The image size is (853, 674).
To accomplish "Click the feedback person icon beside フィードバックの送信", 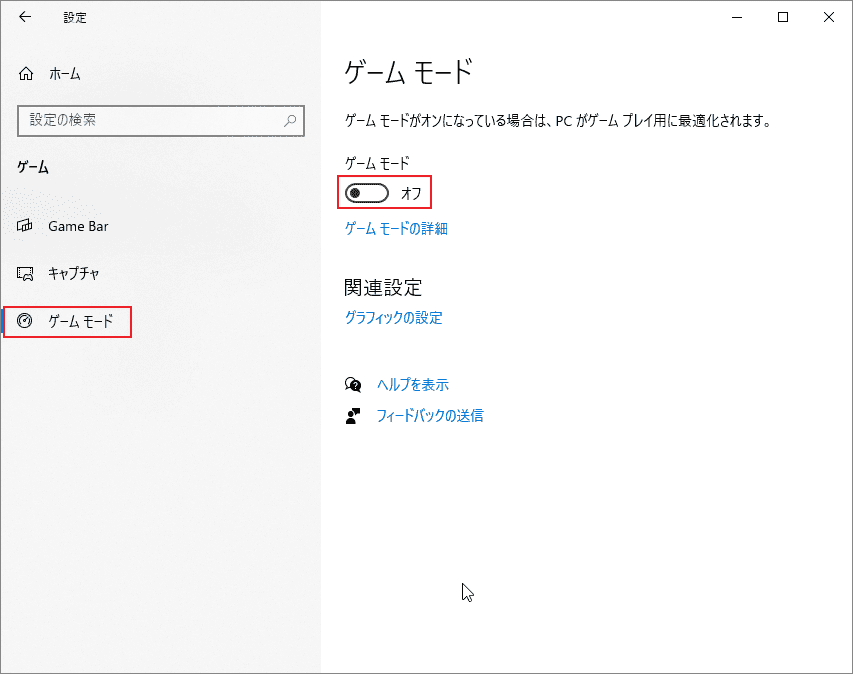I will (353, 415).
